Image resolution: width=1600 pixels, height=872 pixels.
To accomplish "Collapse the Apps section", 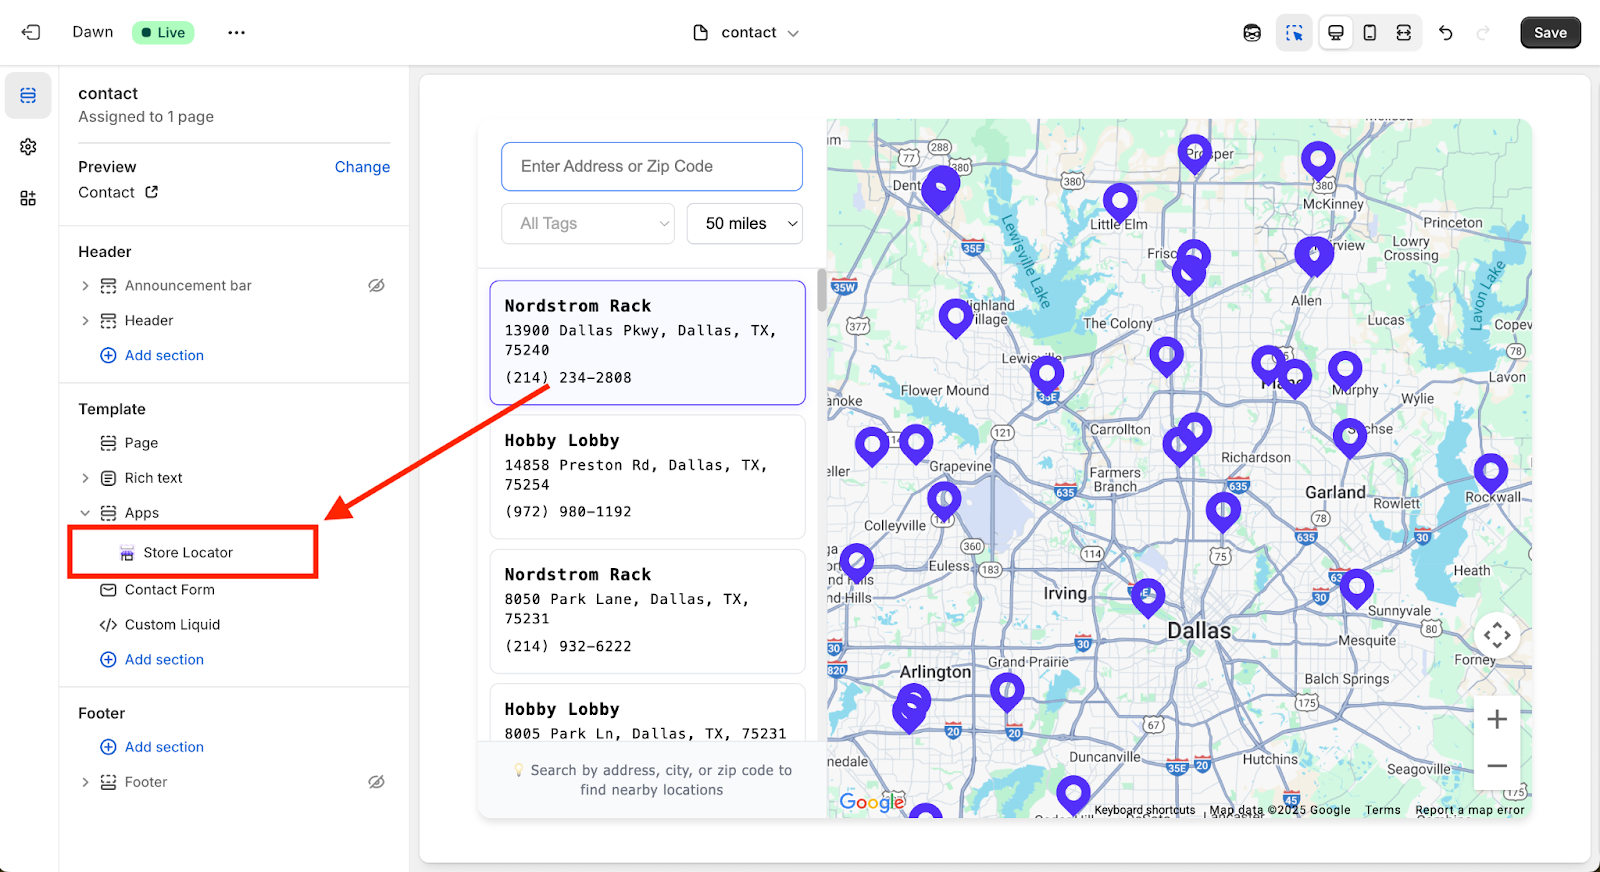I will pyautogui.click(x=85, y=513).
